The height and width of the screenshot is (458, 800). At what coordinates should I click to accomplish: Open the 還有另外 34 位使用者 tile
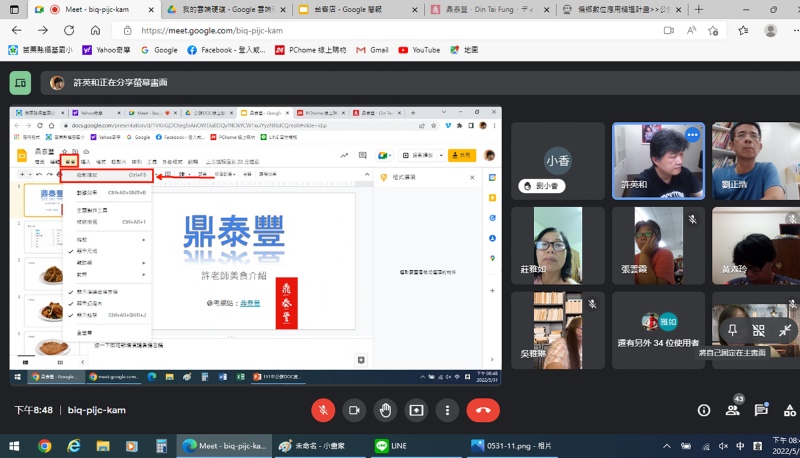click(658, 330)
